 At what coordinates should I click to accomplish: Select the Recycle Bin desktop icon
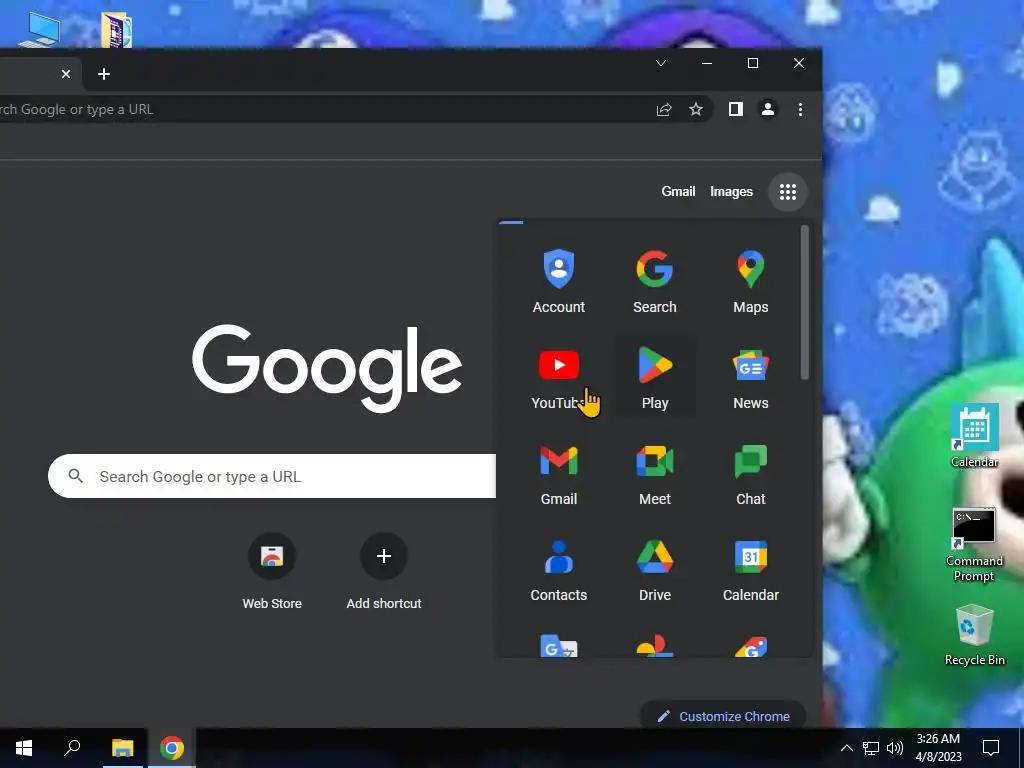(974, 635)
